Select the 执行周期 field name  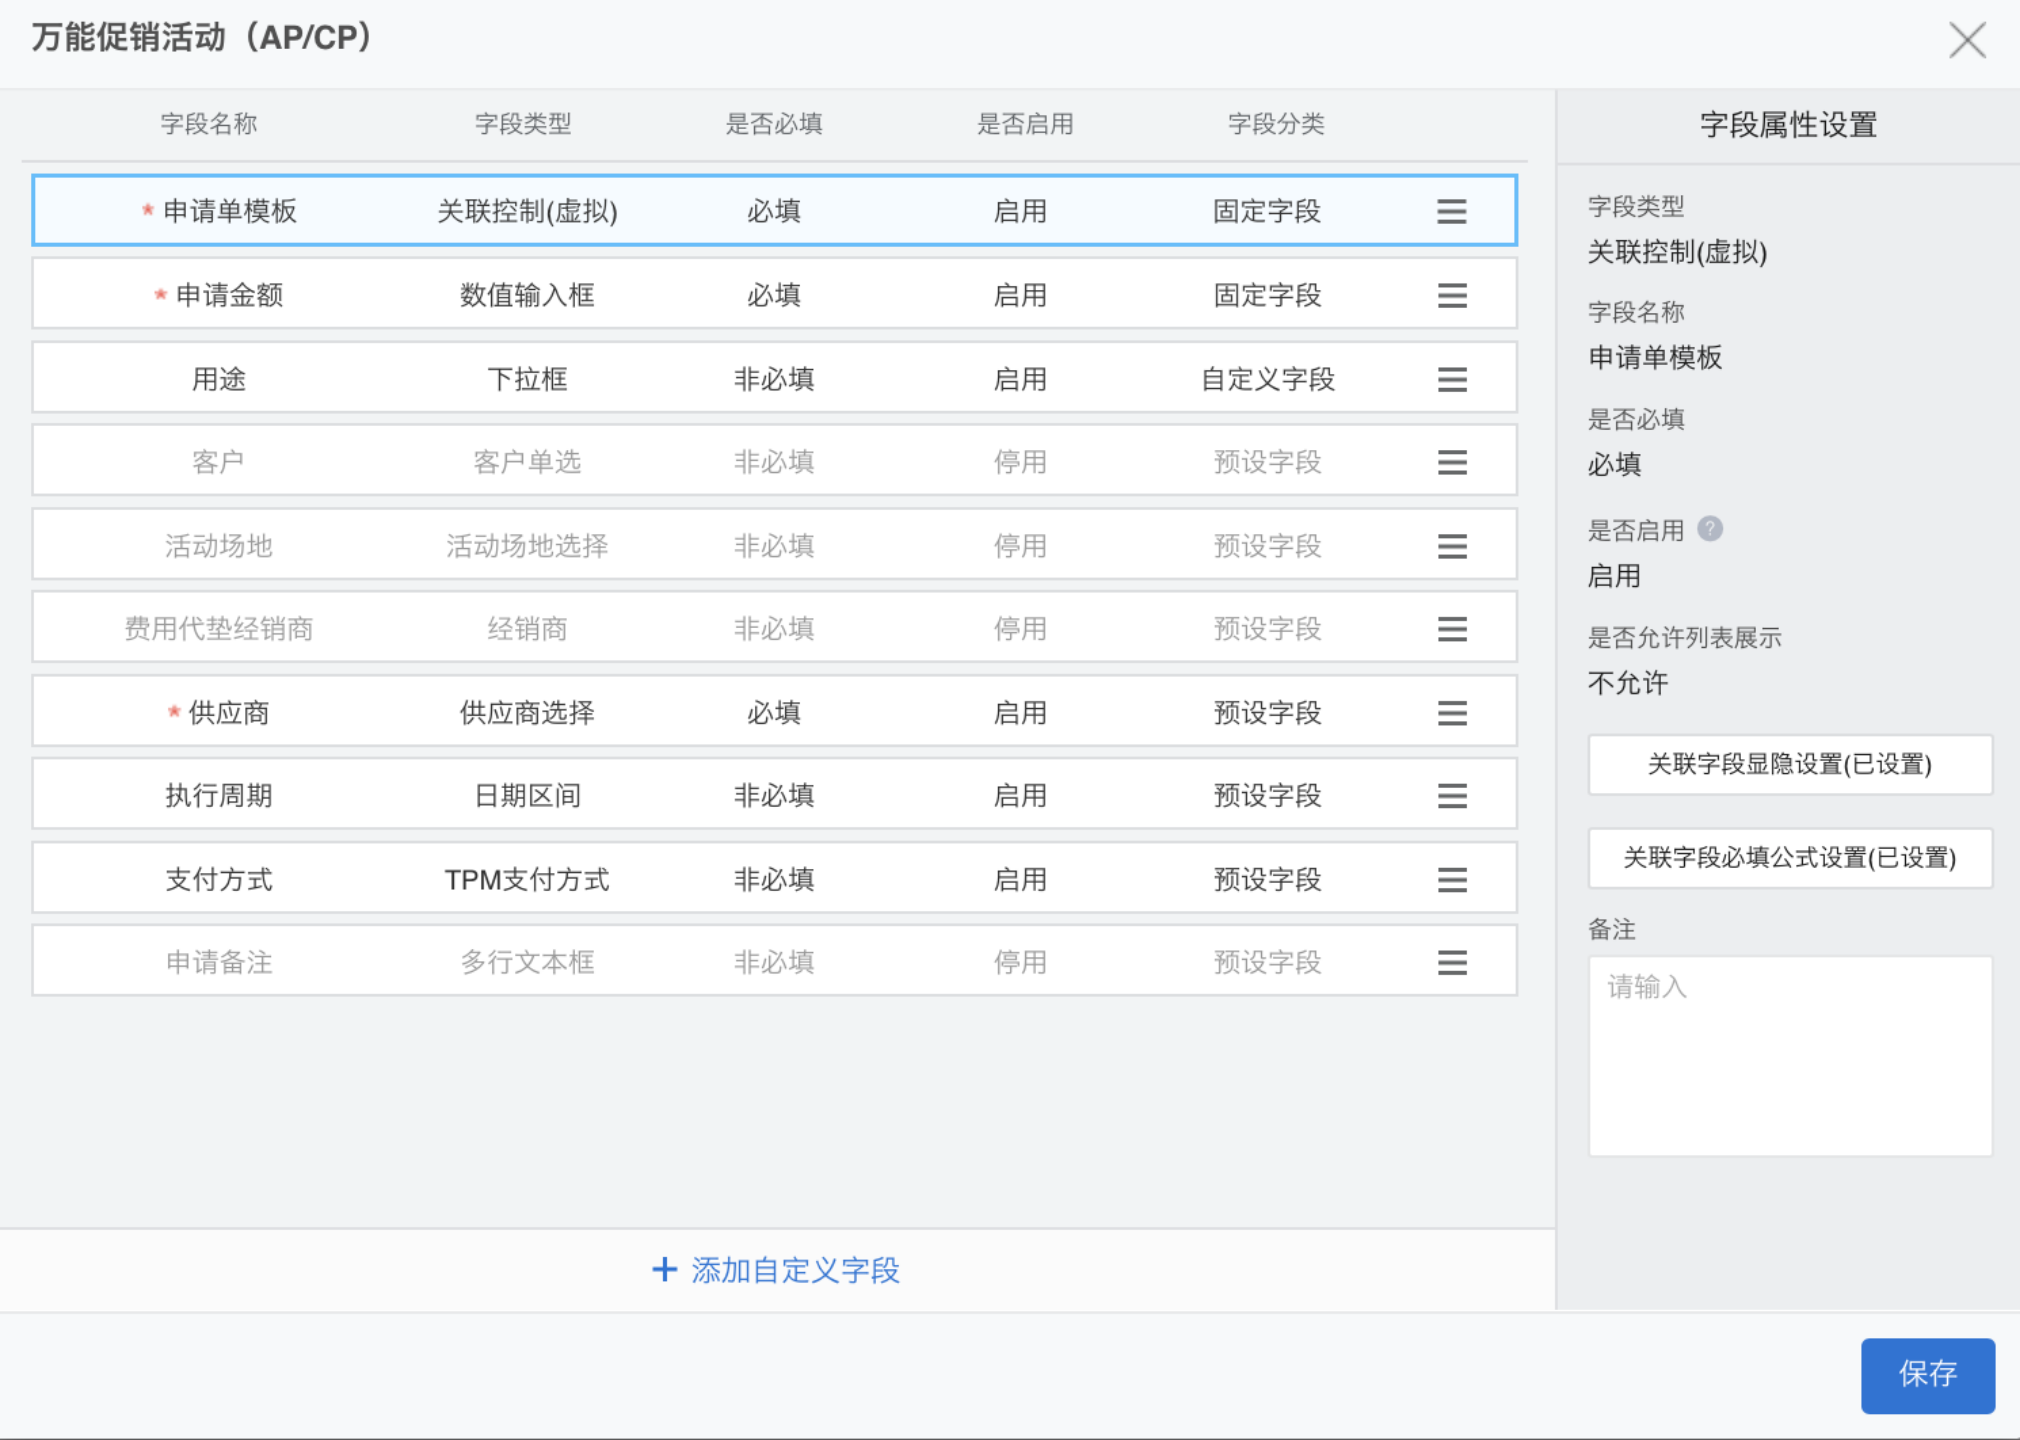coord(218,796)
